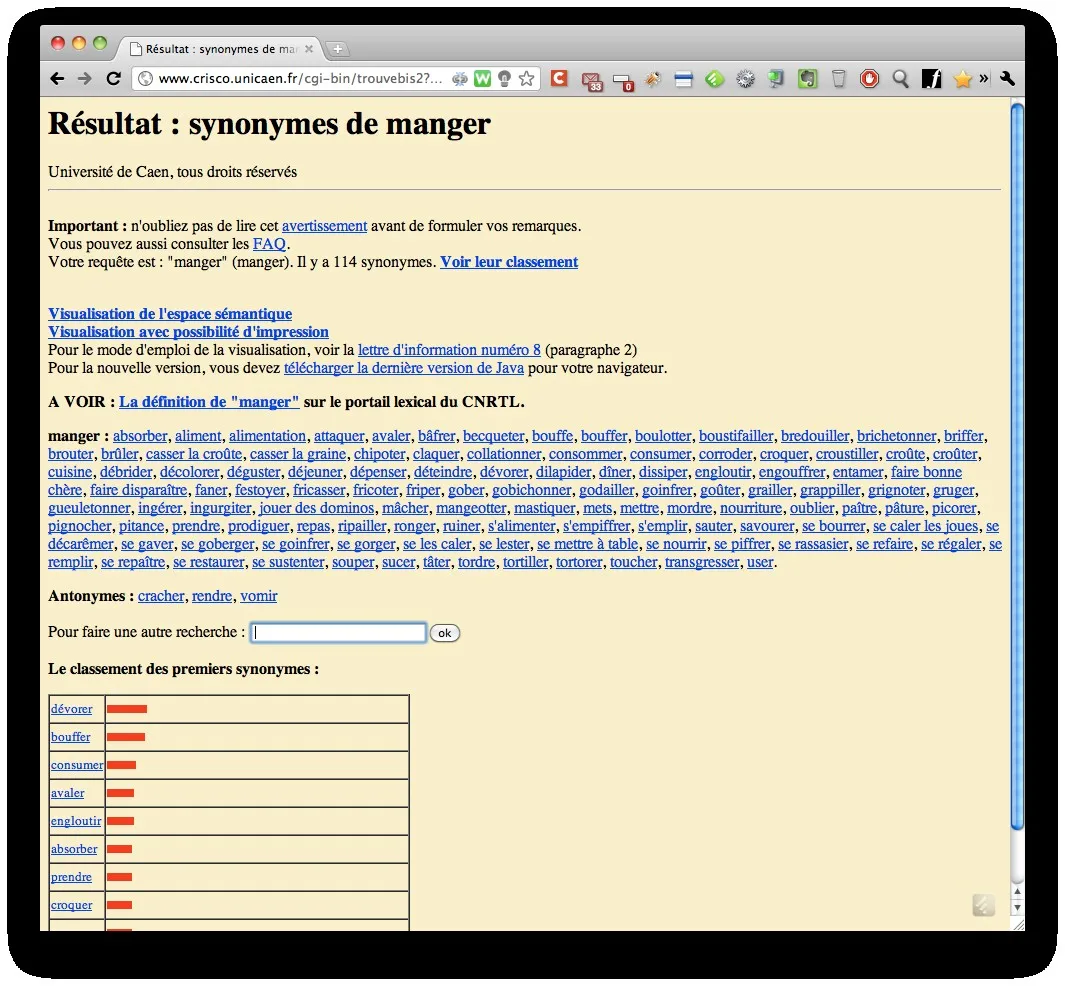Click the synonym 'grignoter'

click(897, 490)
